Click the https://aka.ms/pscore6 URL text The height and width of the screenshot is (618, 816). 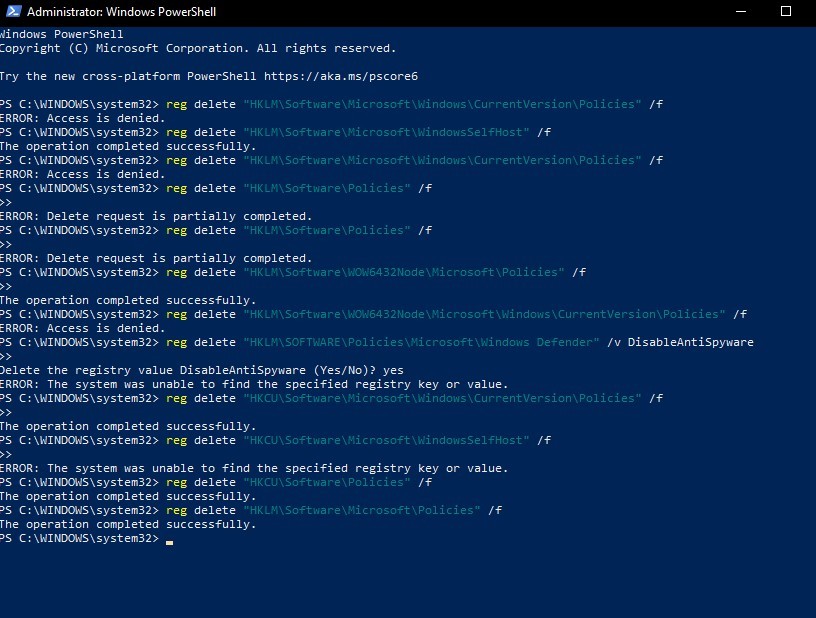(341, 76)
